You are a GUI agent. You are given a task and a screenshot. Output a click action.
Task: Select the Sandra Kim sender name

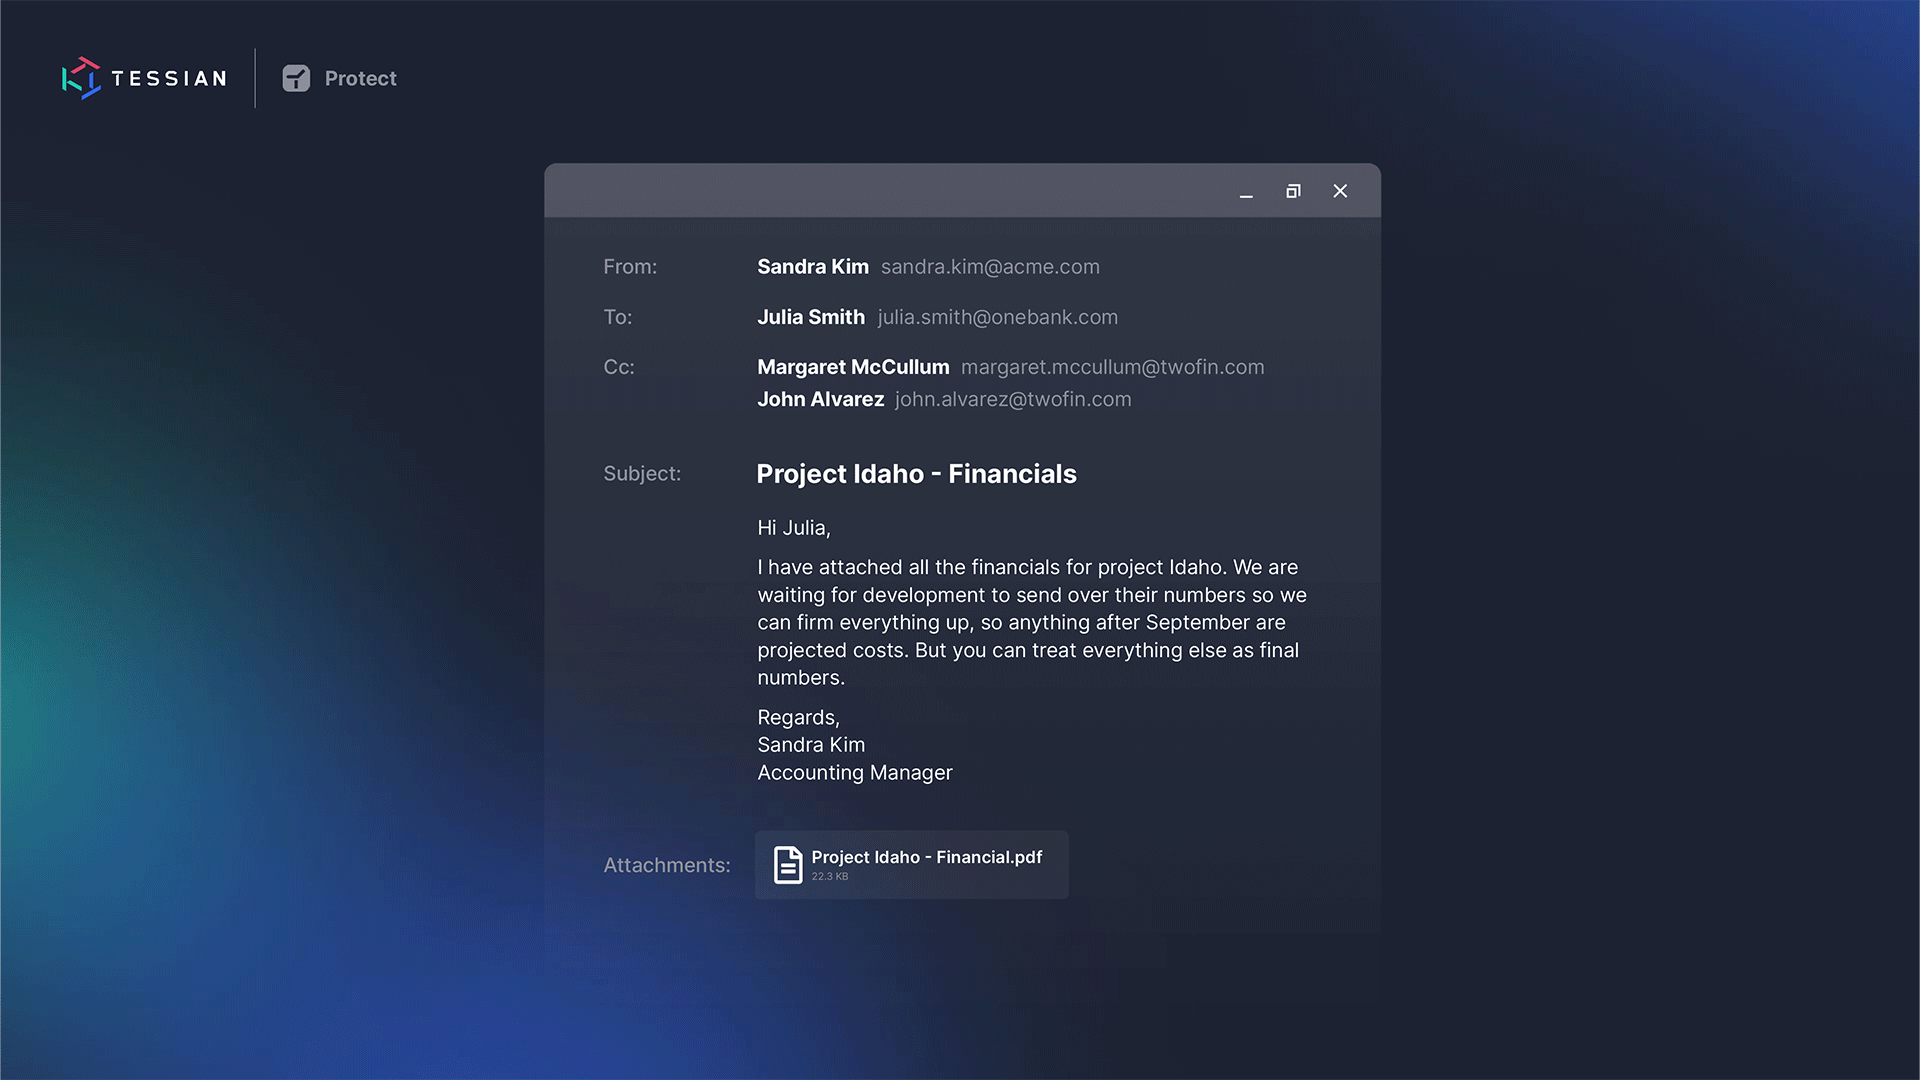(812, 267)
